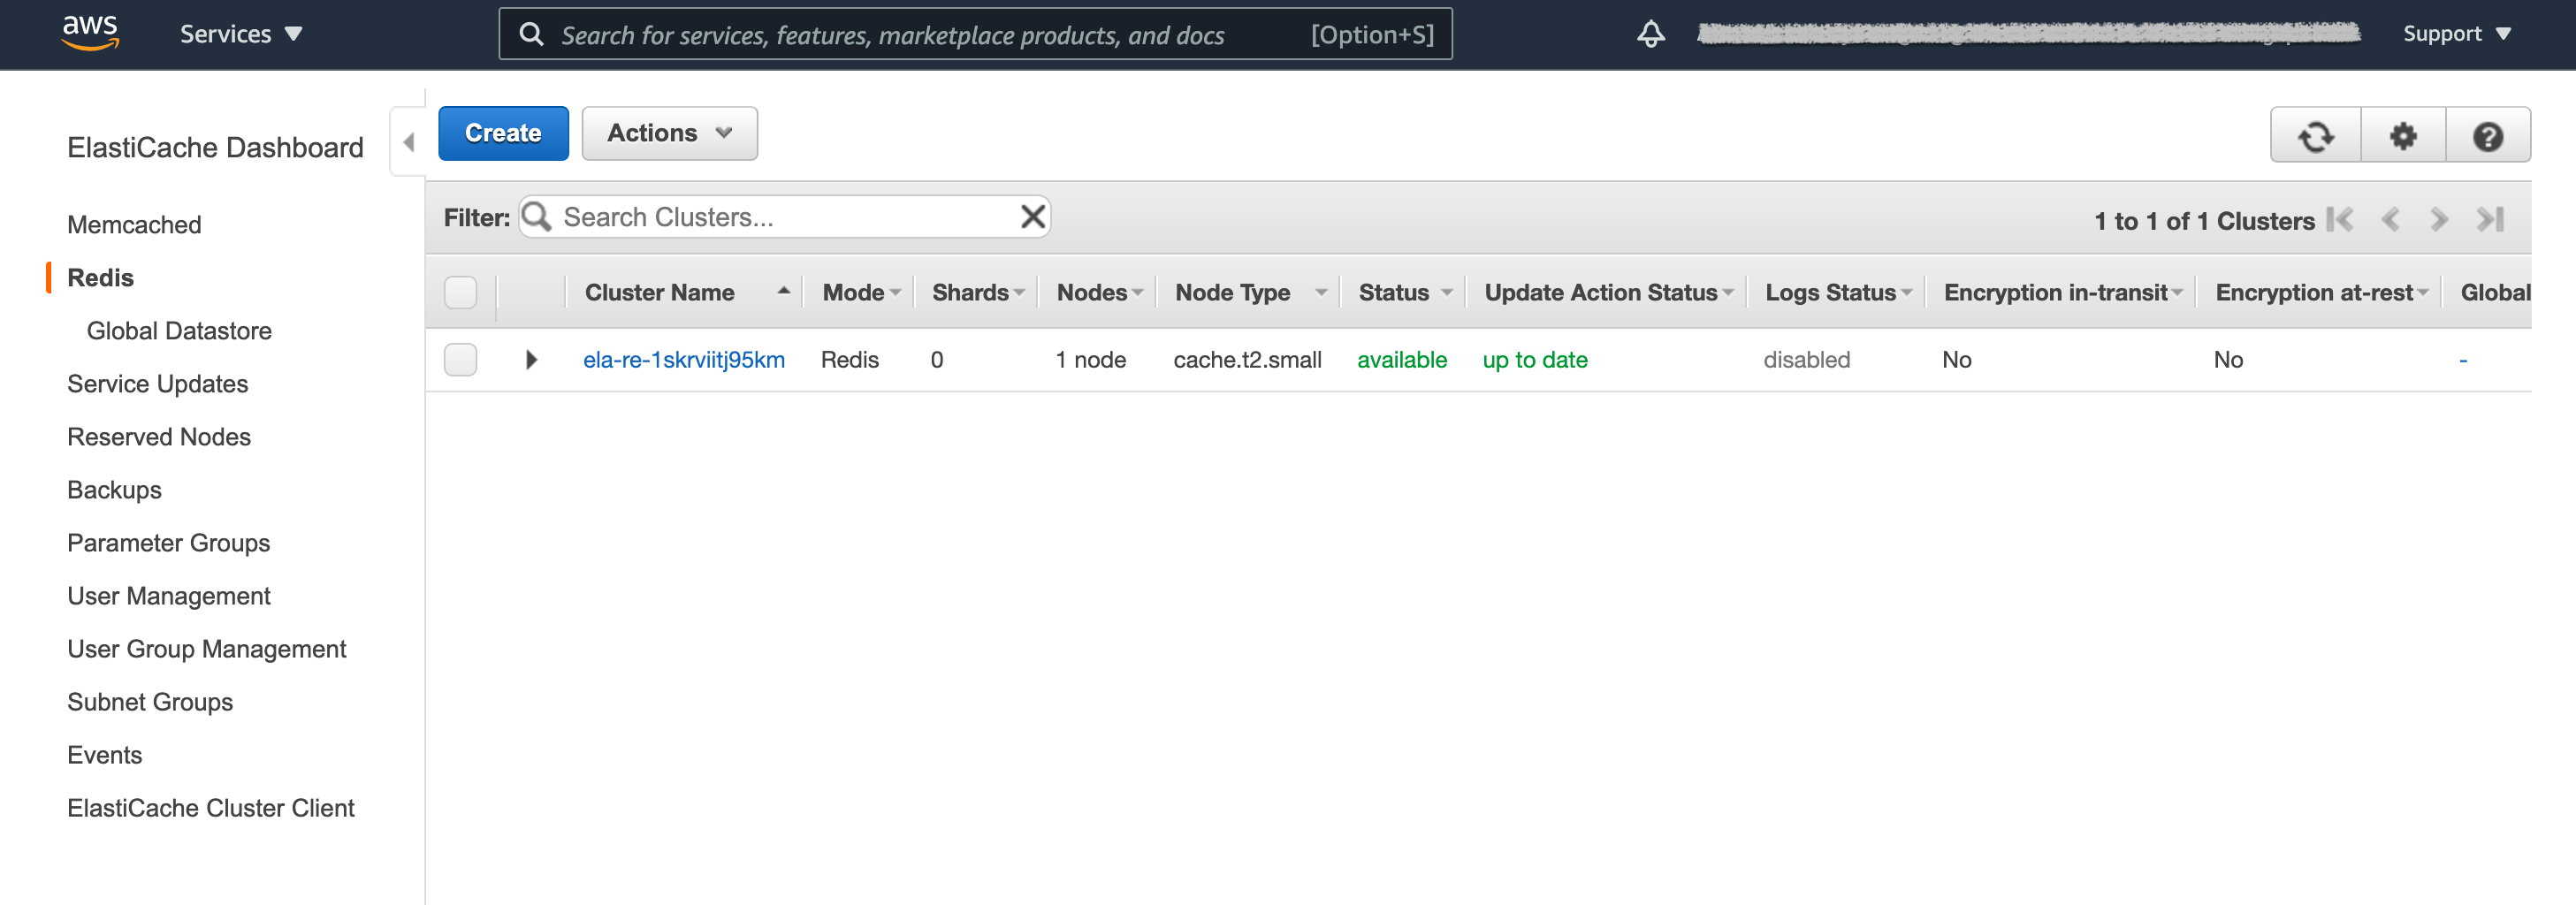Open the Node Type column dropdown
The image size is (2576, 905).
1320,293
